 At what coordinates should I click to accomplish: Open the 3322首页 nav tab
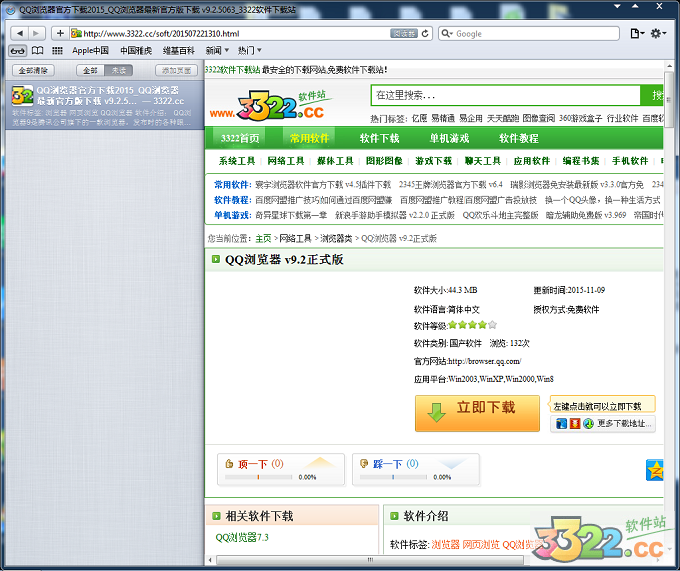240,138
